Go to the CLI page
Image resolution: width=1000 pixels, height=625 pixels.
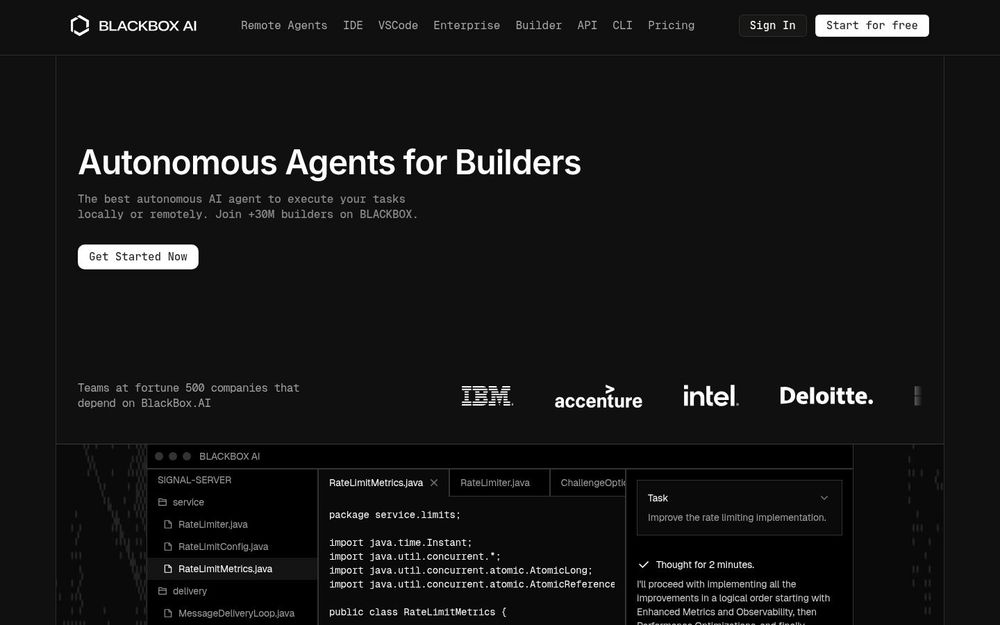point(622,26)
